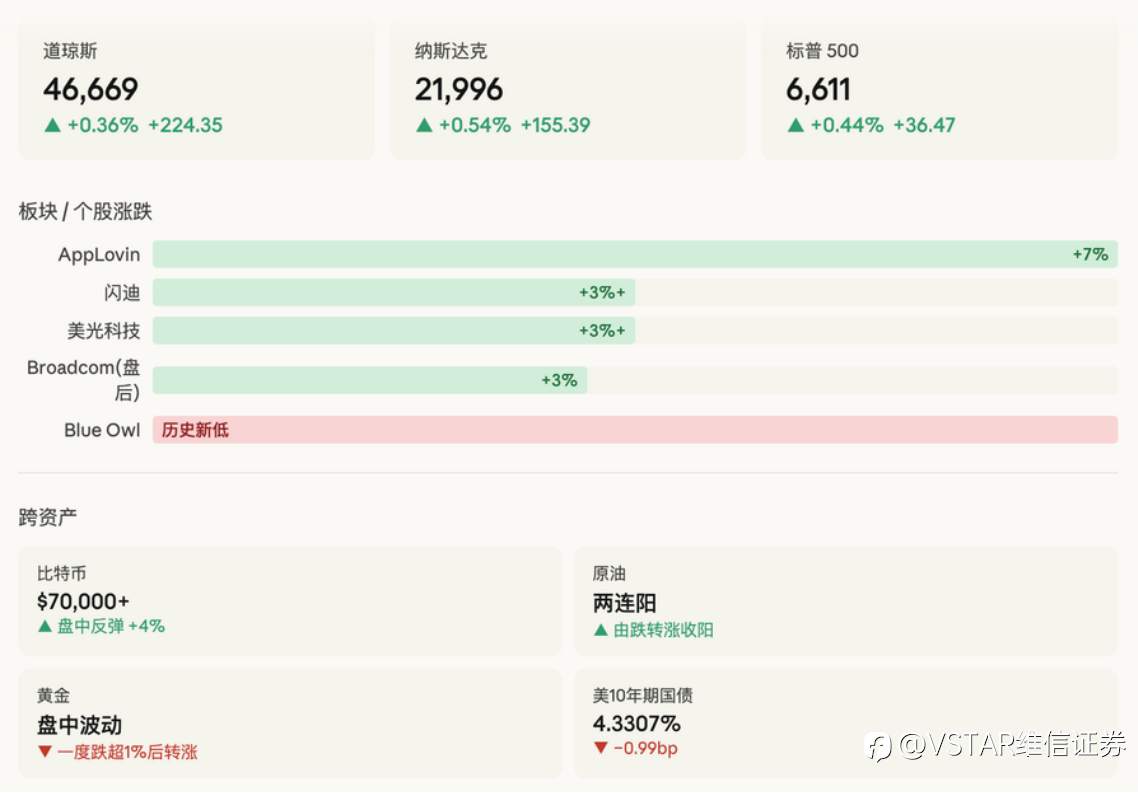Screen dimensions: 1138x793
Task: Select the 原油 两连阳 card
Action: (844, 601)
